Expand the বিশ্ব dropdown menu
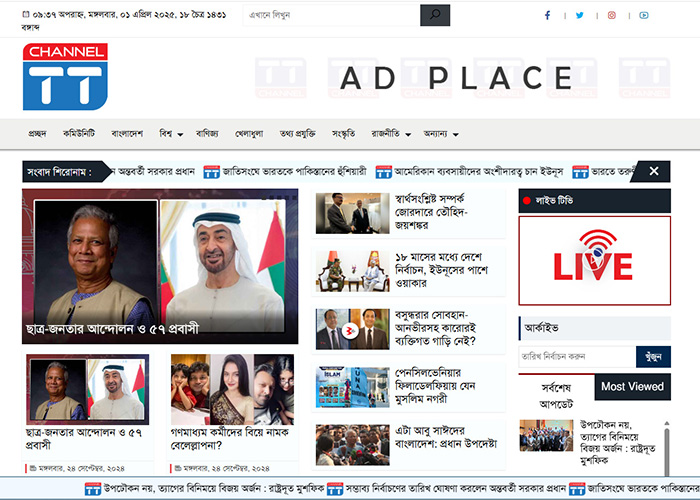 170,133
